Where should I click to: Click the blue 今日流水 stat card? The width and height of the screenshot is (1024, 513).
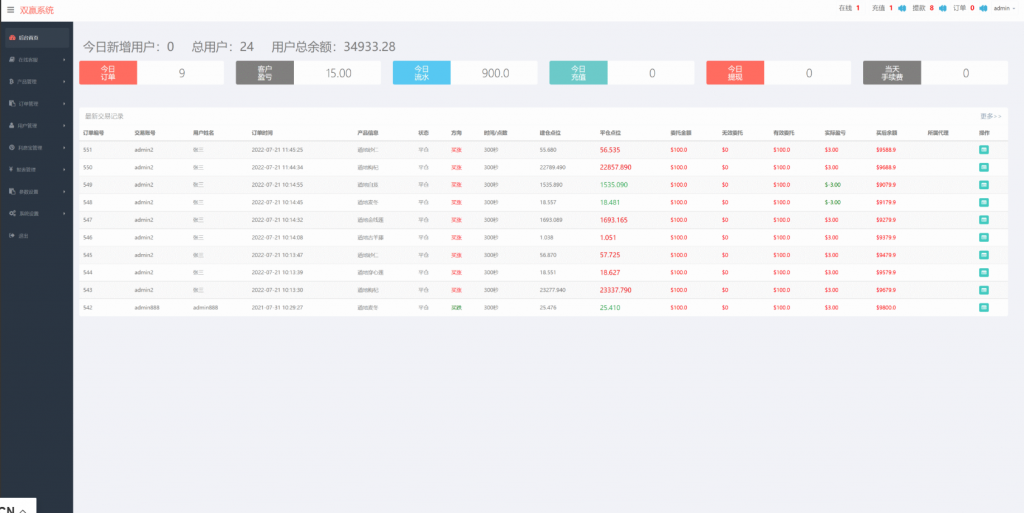(x=421, y=73)
